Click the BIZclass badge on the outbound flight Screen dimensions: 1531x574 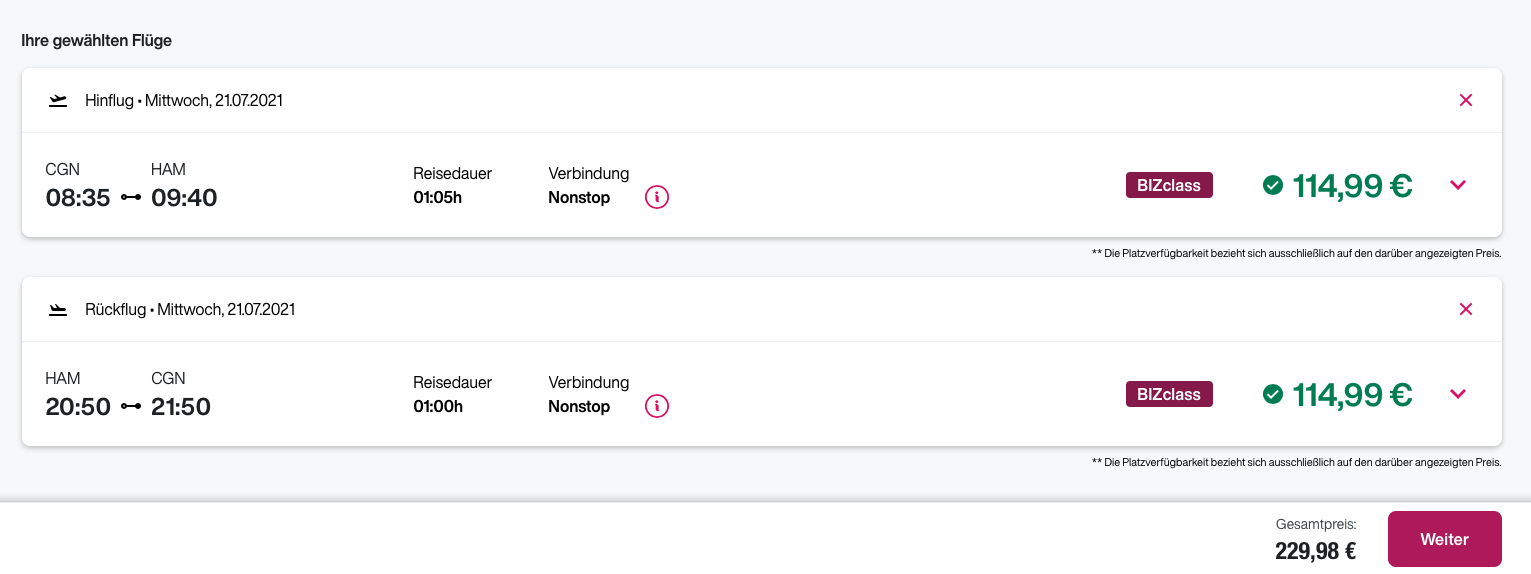coord(1169,185)
